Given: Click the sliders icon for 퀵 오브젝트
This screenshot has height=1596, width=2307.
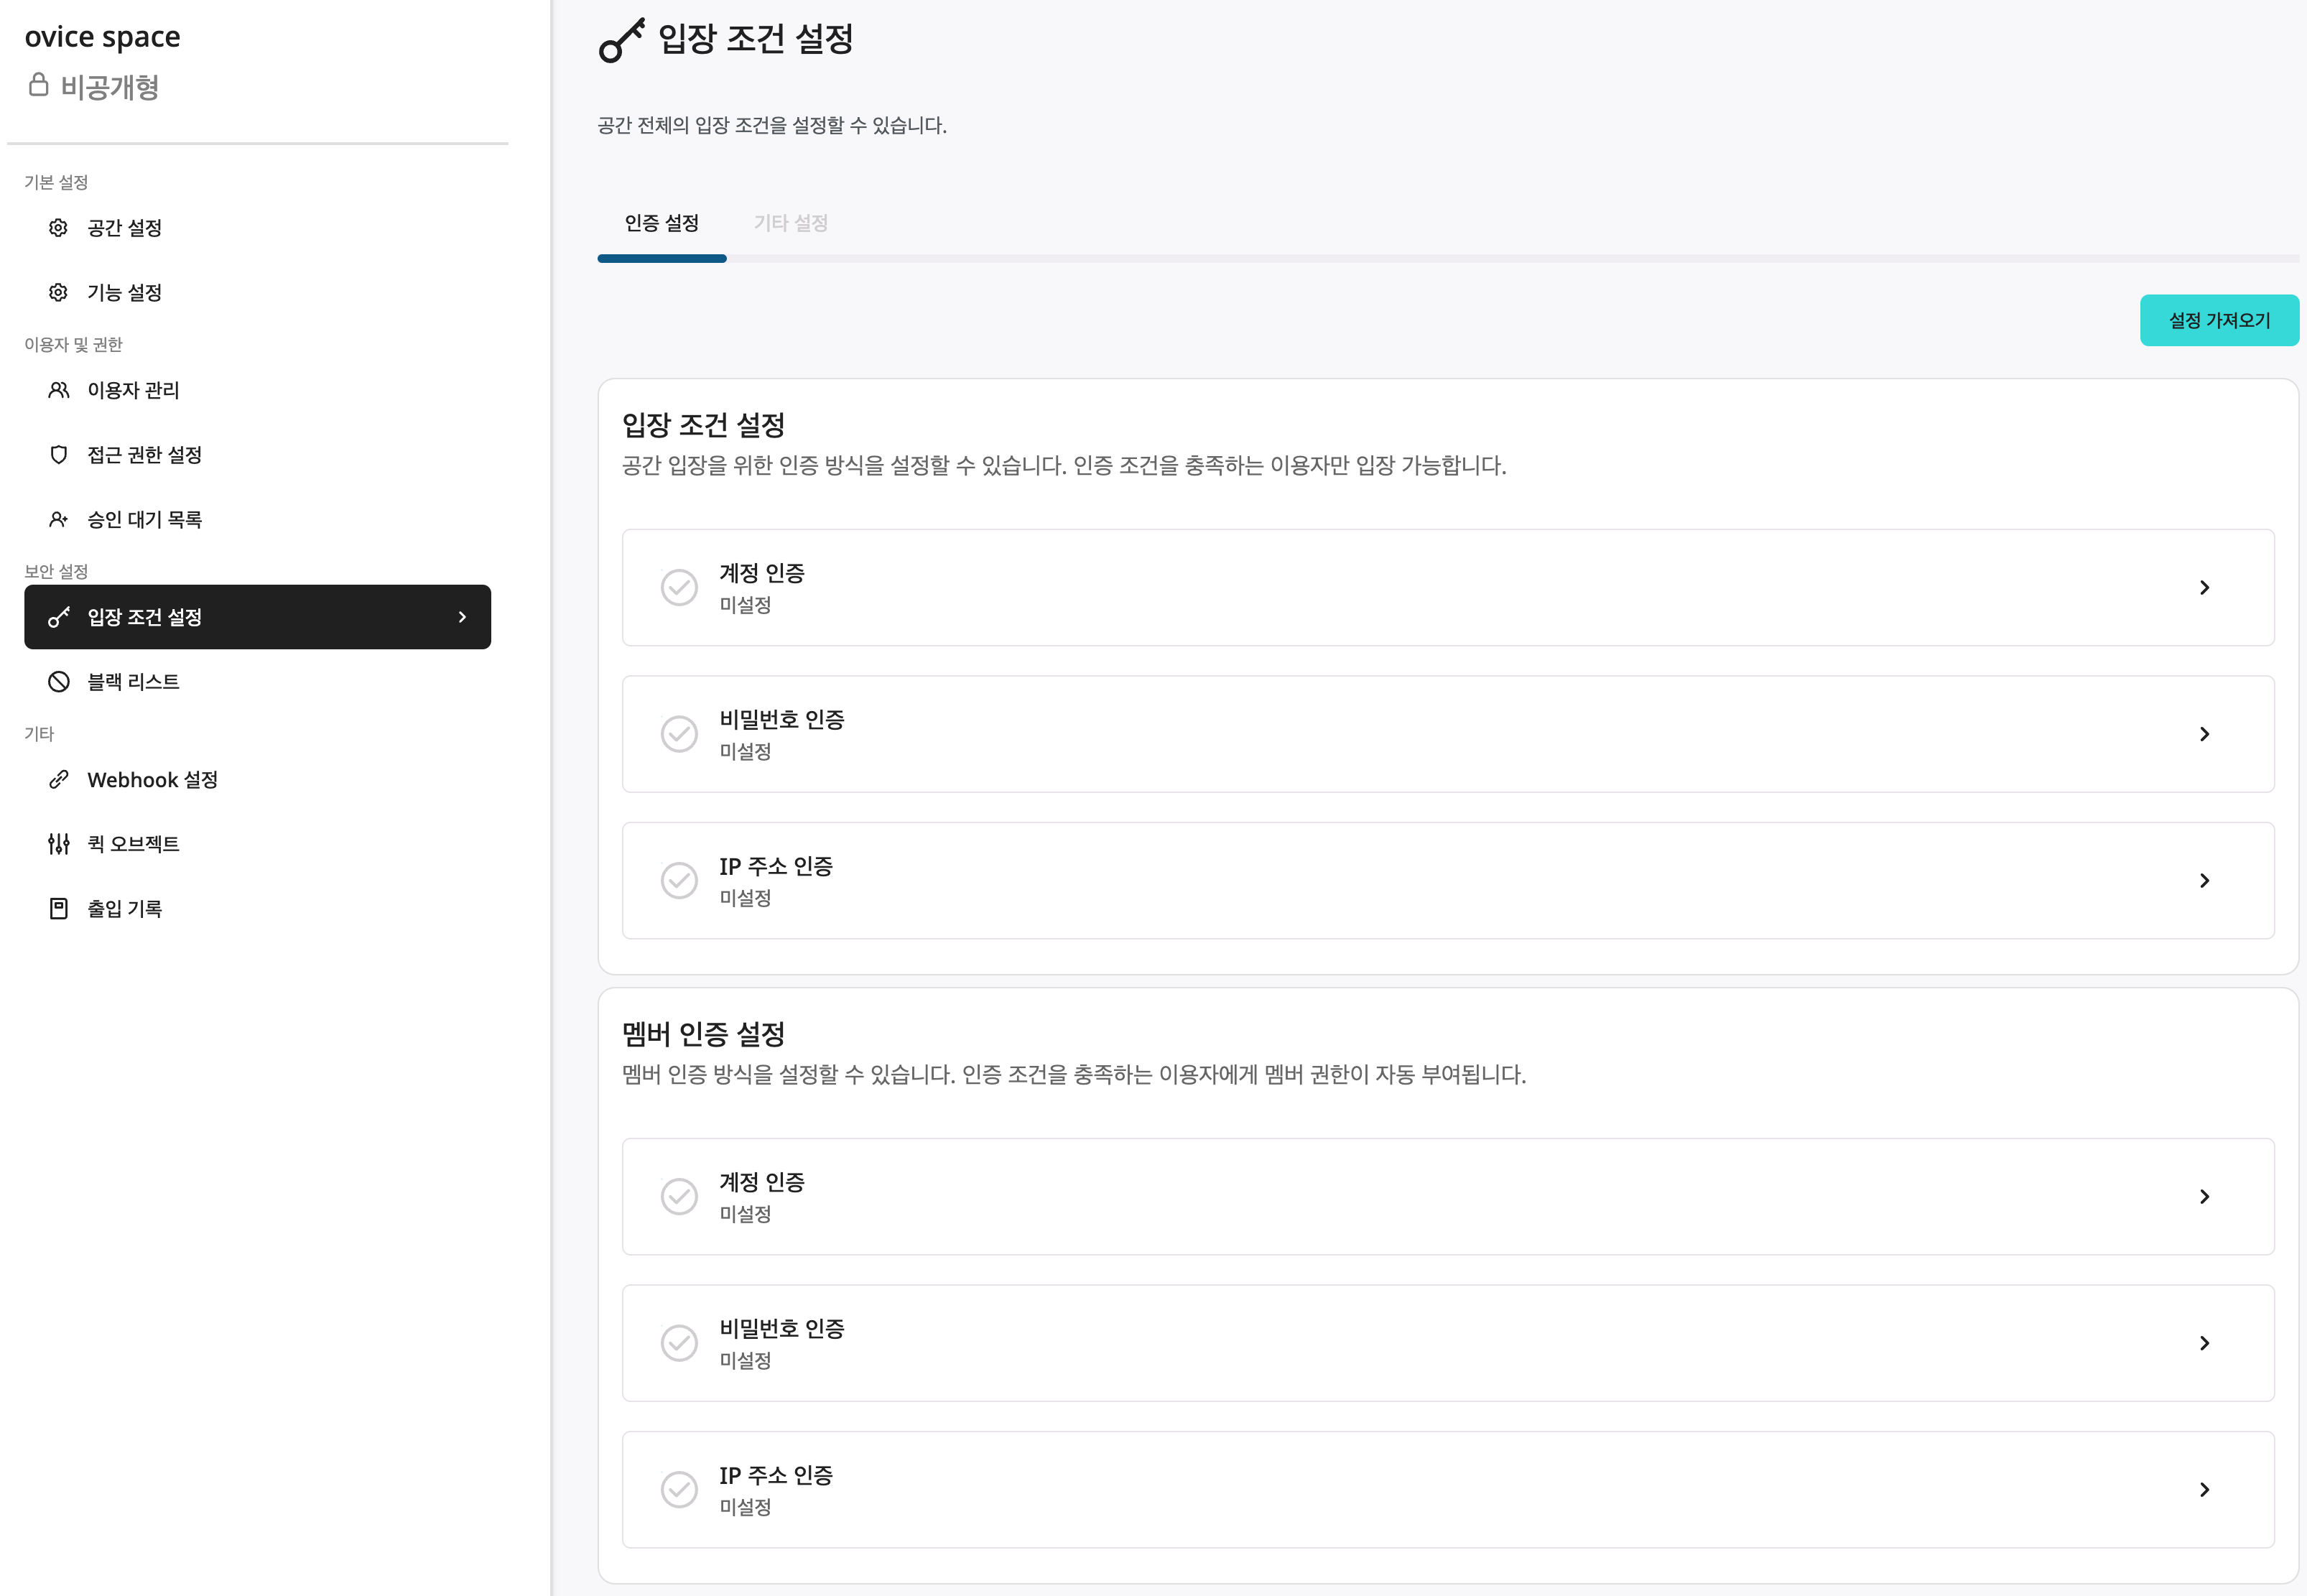Looking at the screenshot, I should point(58,844).
